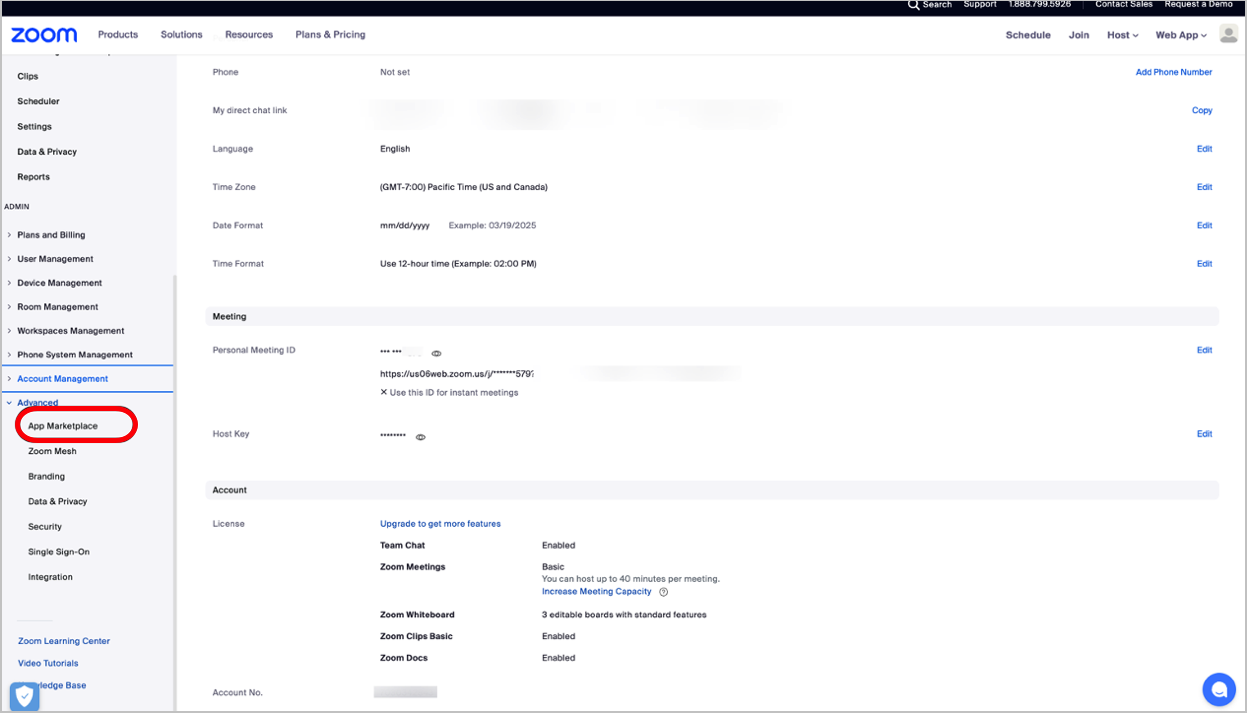Screen dimensions: 1247x713
Task: Click Contact Sales in top bar
Action: coord(1124,5)
